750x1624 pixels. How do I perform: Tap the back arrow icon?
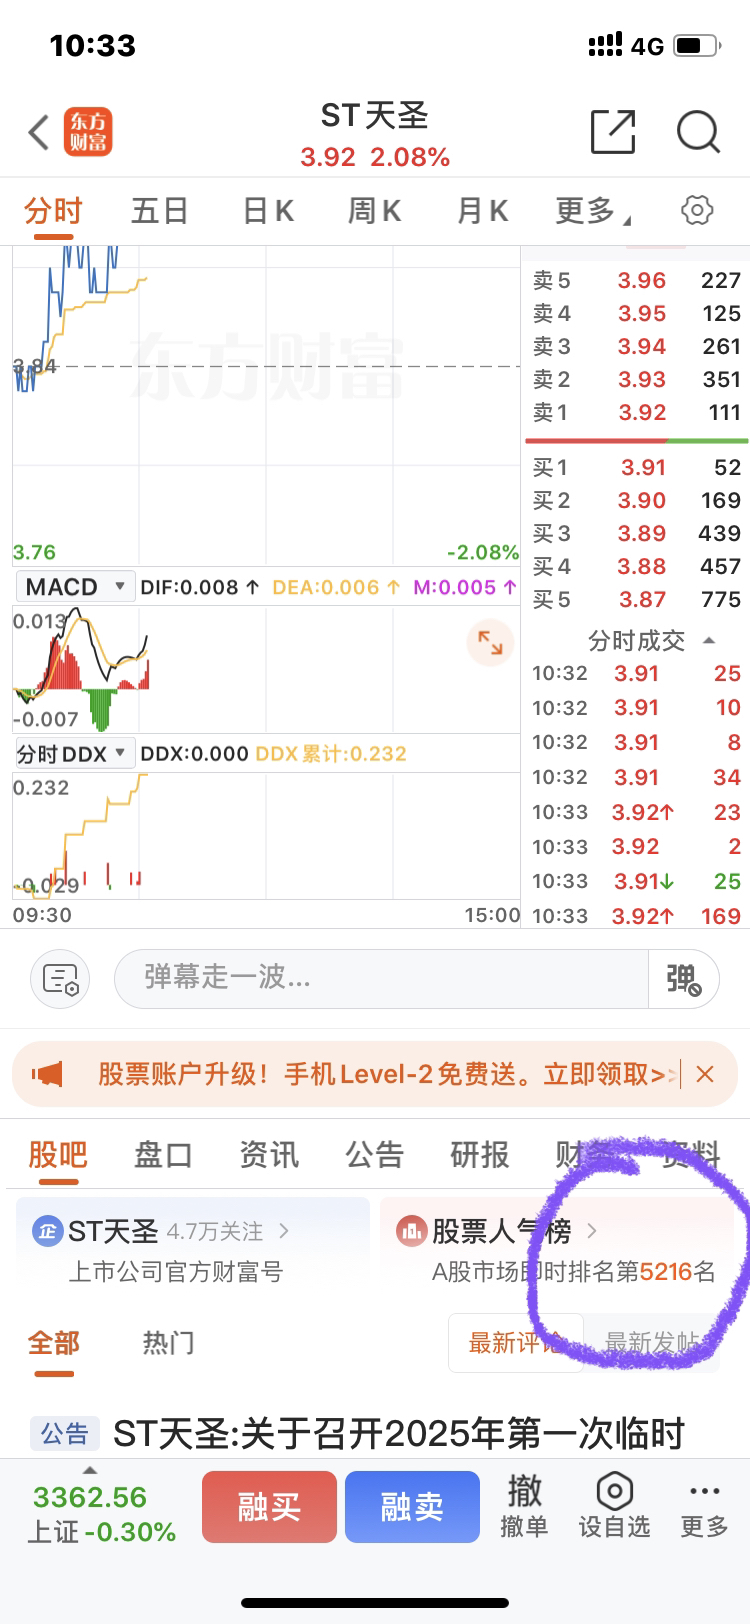click(x=38, y=132)
